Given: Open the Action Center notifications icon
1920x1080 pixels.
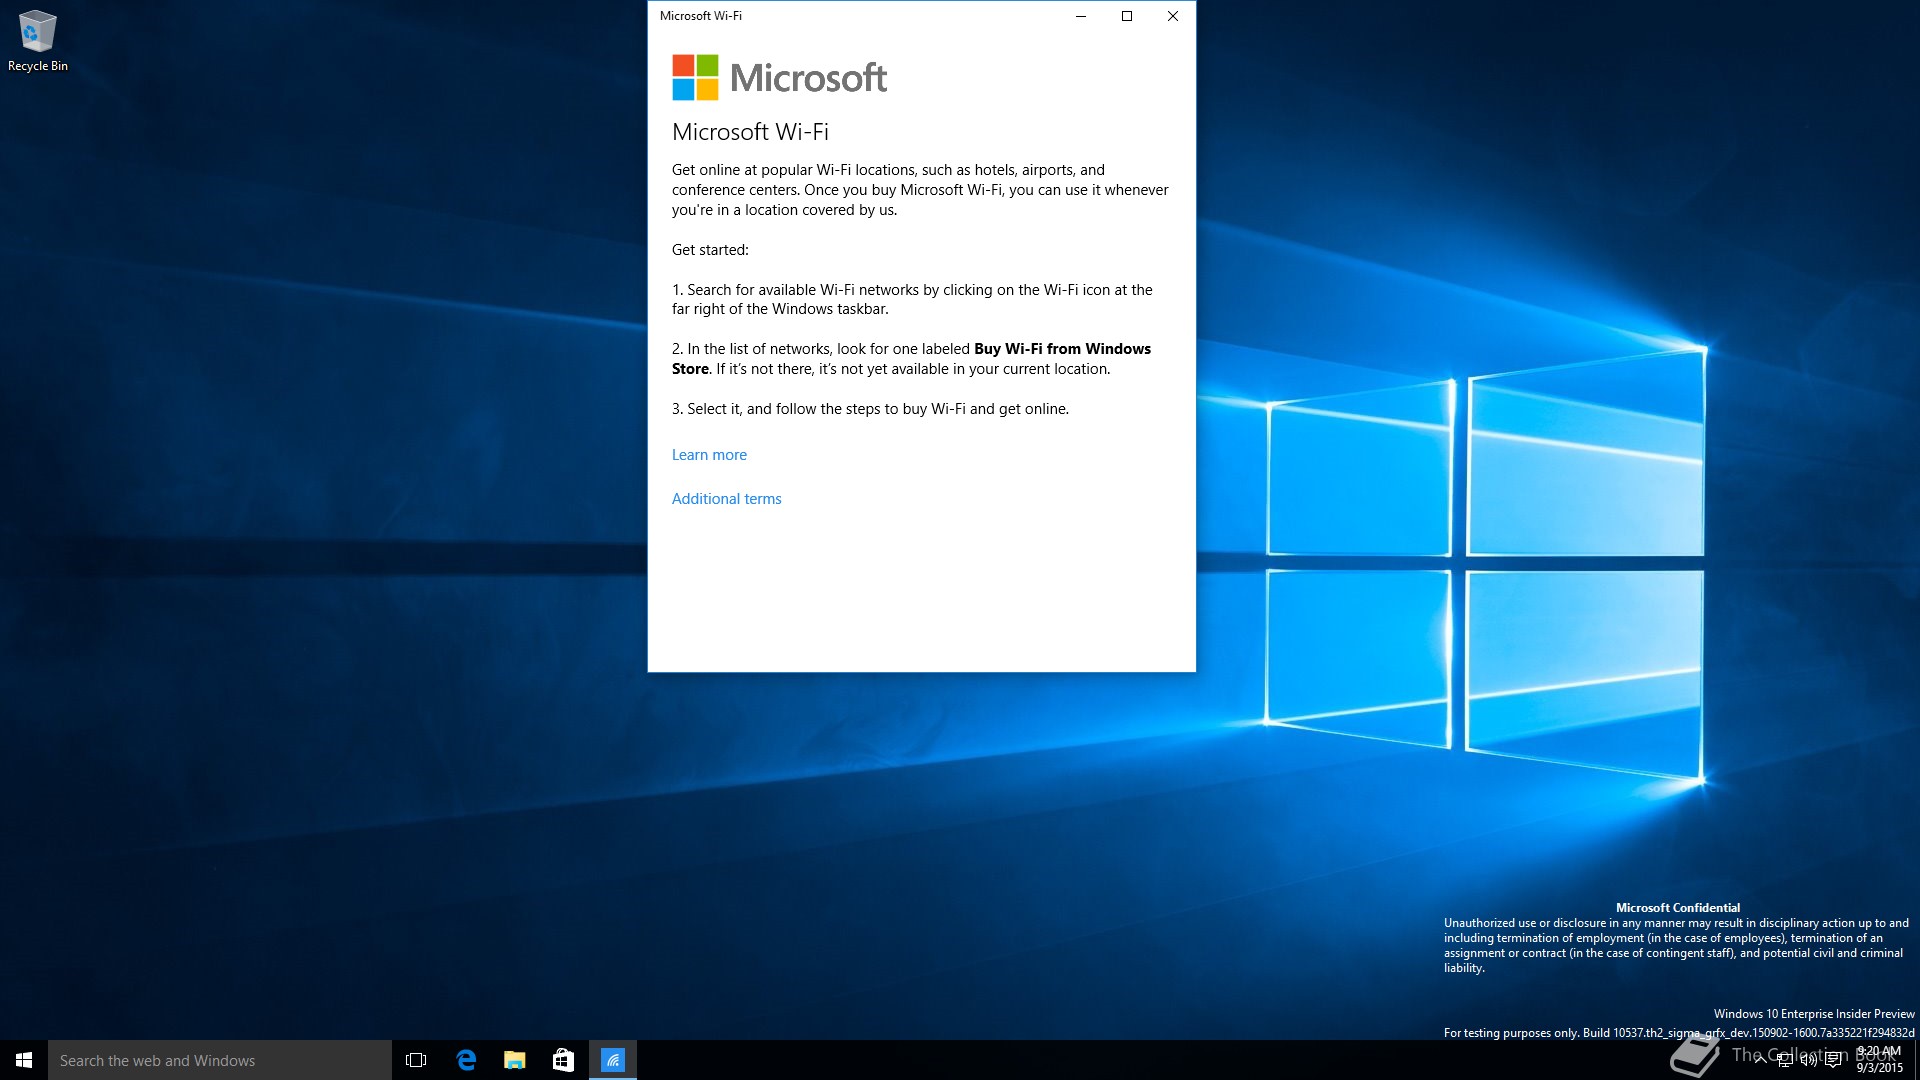Looking at the screenshot, I should coord(1833,1060).
